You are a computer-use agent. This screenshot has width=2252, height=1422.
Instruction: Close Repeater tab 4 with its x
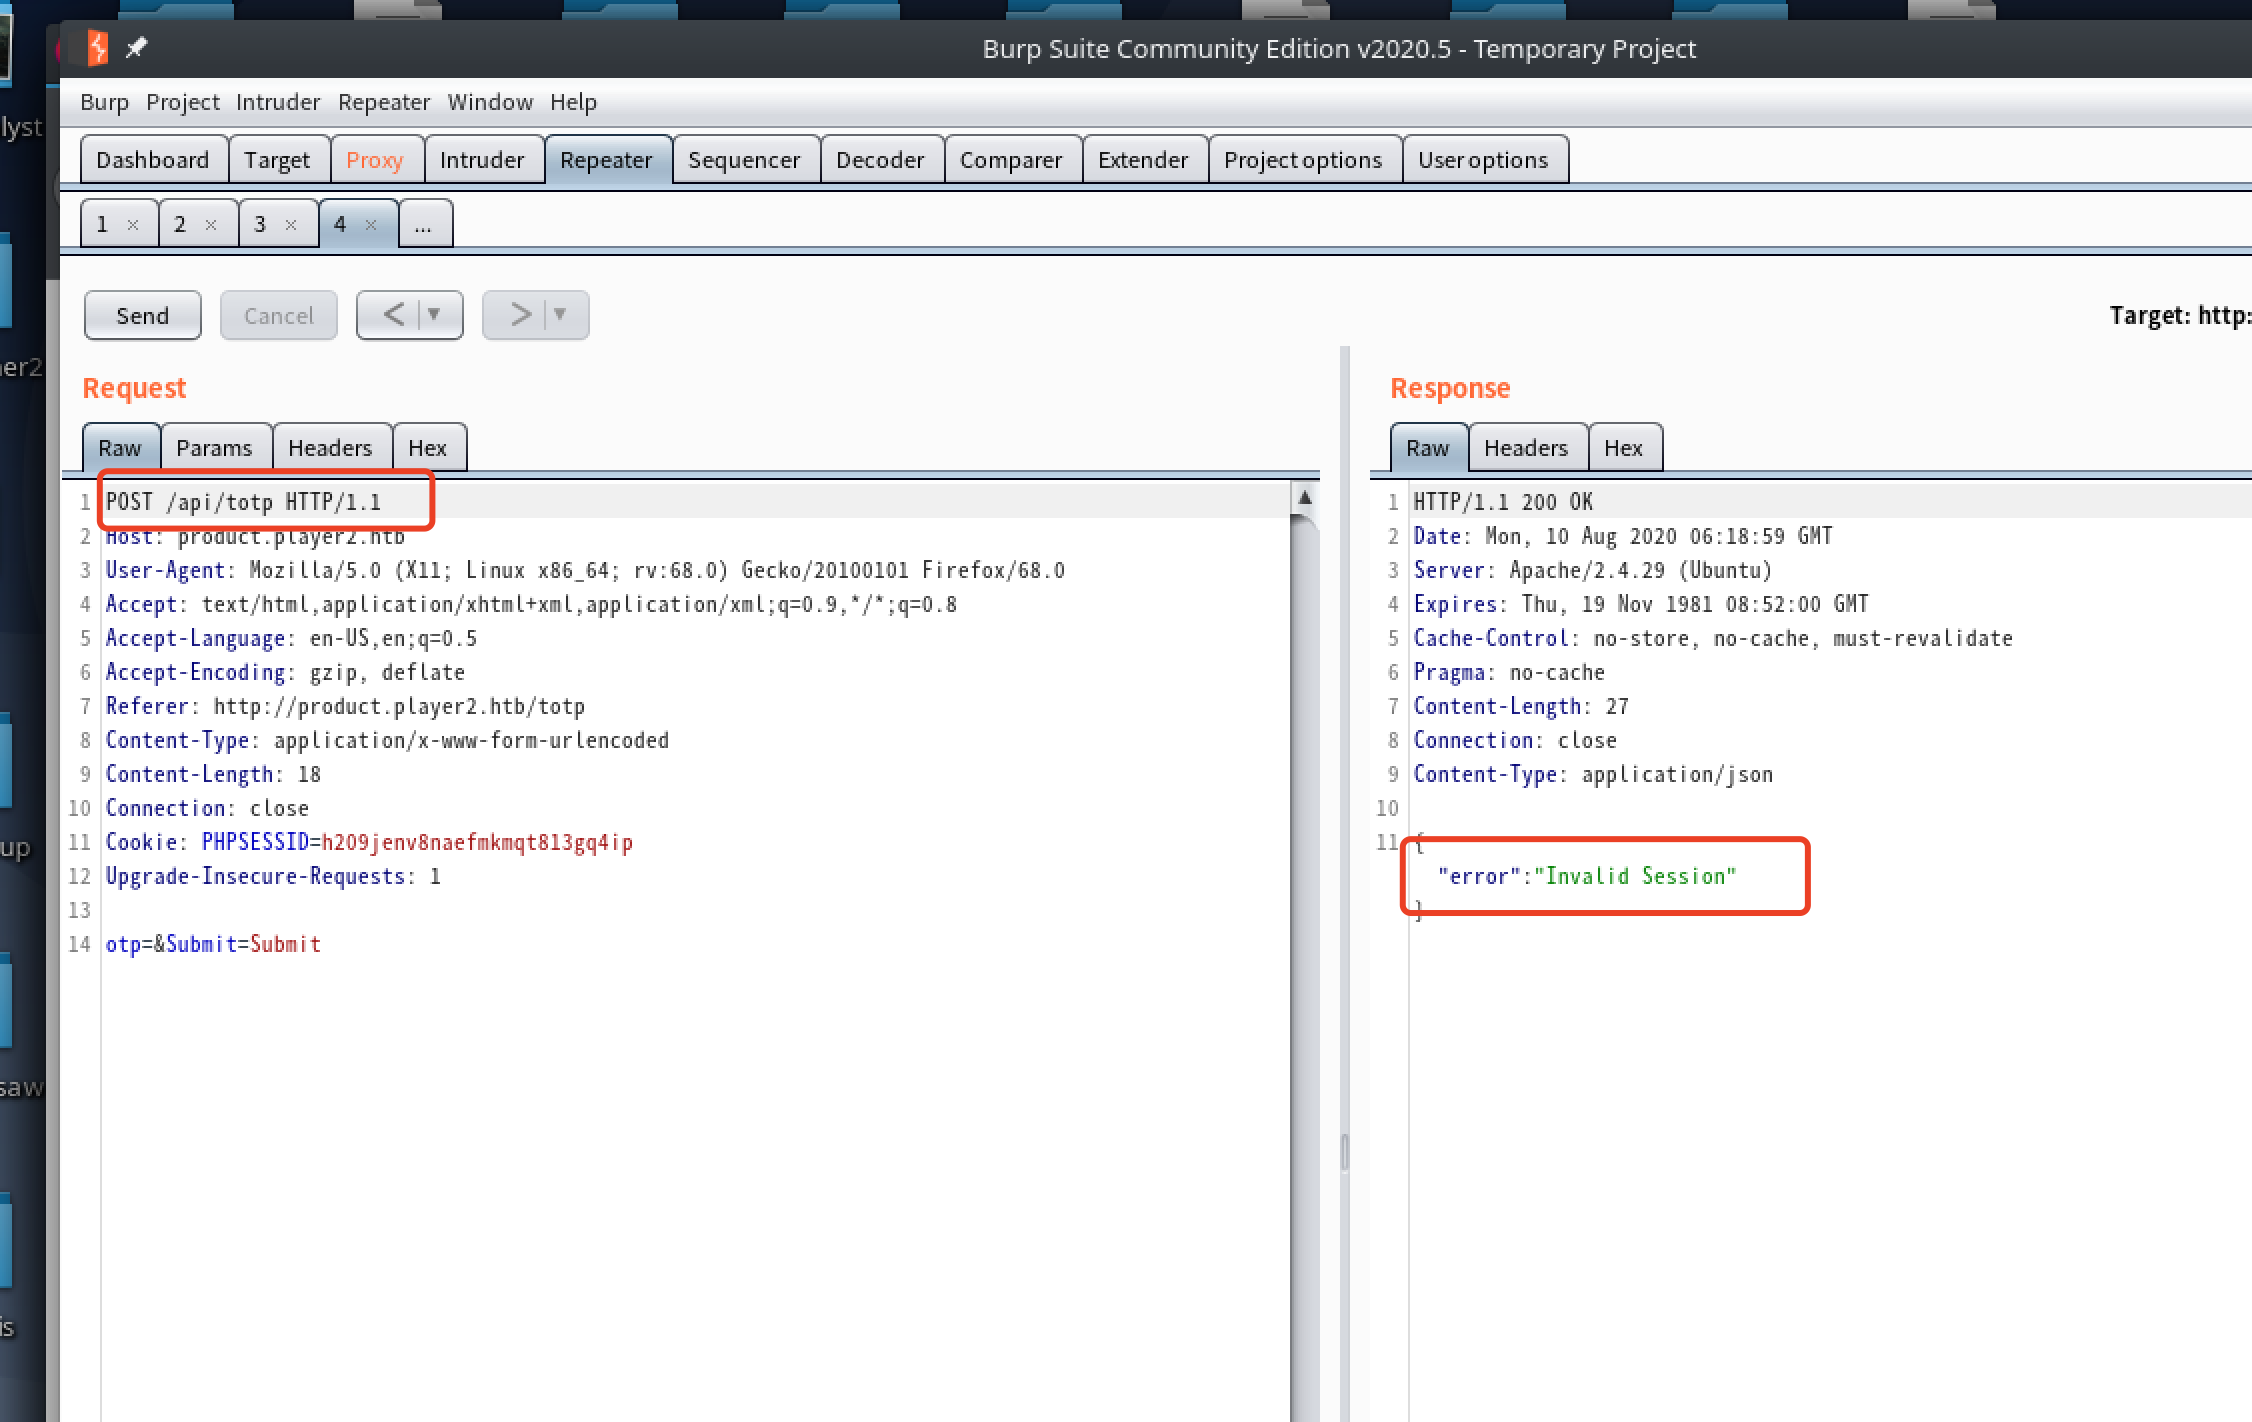371,225
